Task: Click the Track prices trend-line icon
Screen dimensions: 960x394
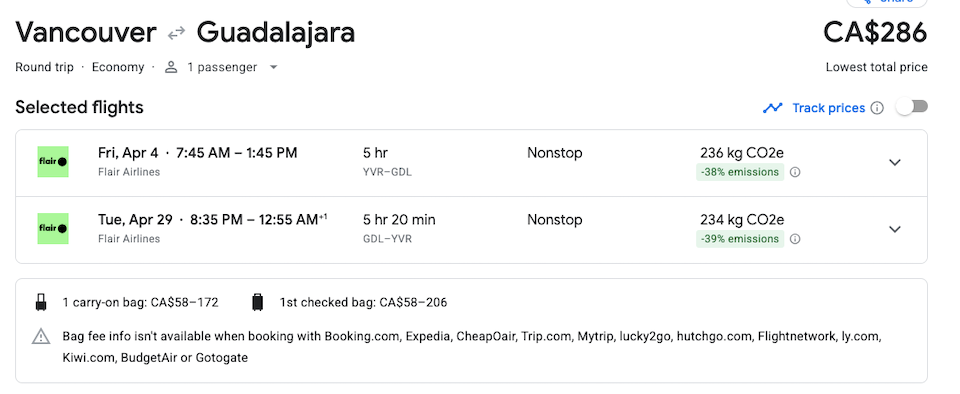Action: pos(773,108)
